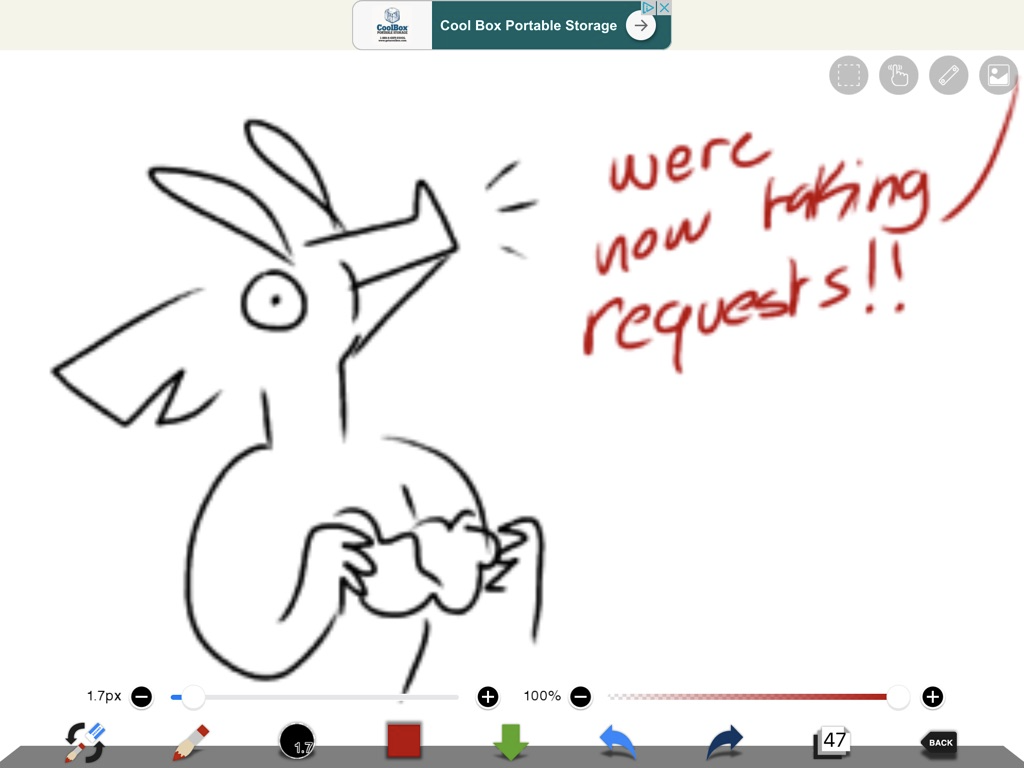Viewport: 1024px width, 768px height.
Task: Toggle the finger gesture mode
Action: [x=899, y=76]
